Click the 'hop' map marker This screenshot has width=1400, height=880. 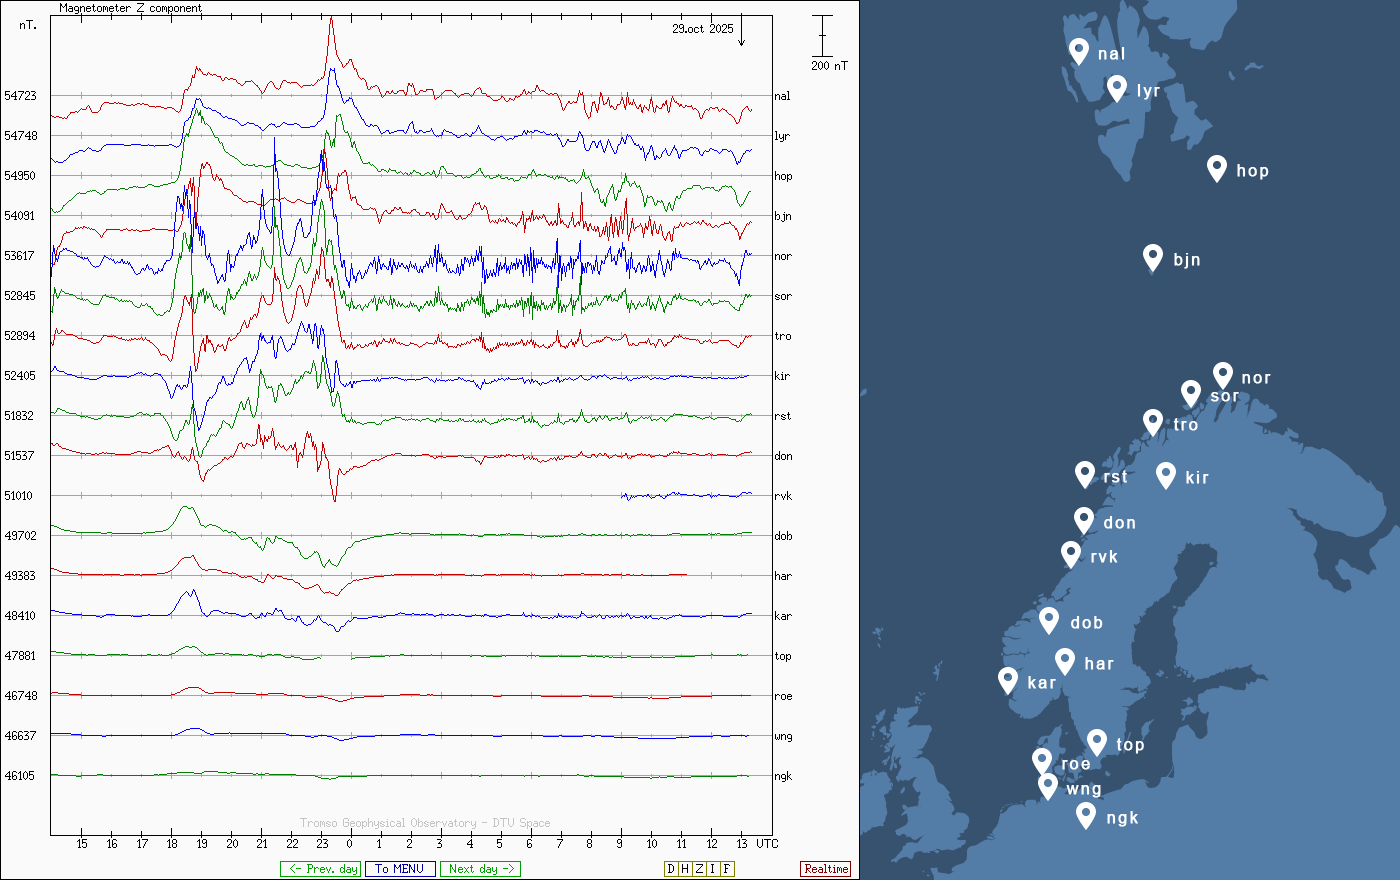click(1216, 168)
